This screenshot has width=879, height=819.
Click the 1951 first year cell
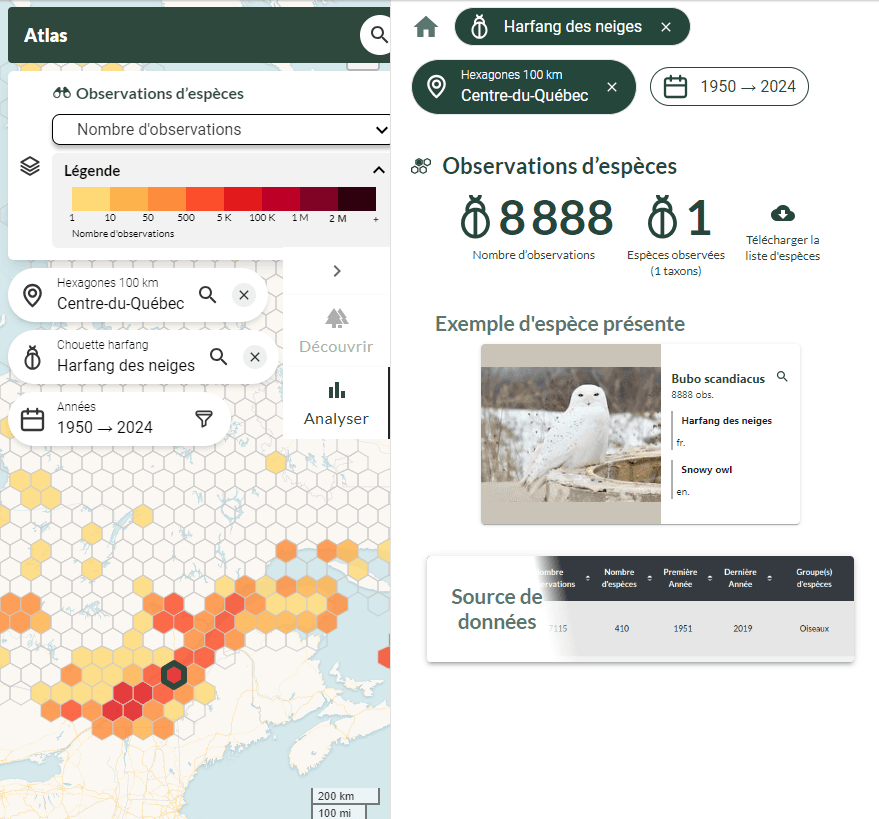pos(683,628)
